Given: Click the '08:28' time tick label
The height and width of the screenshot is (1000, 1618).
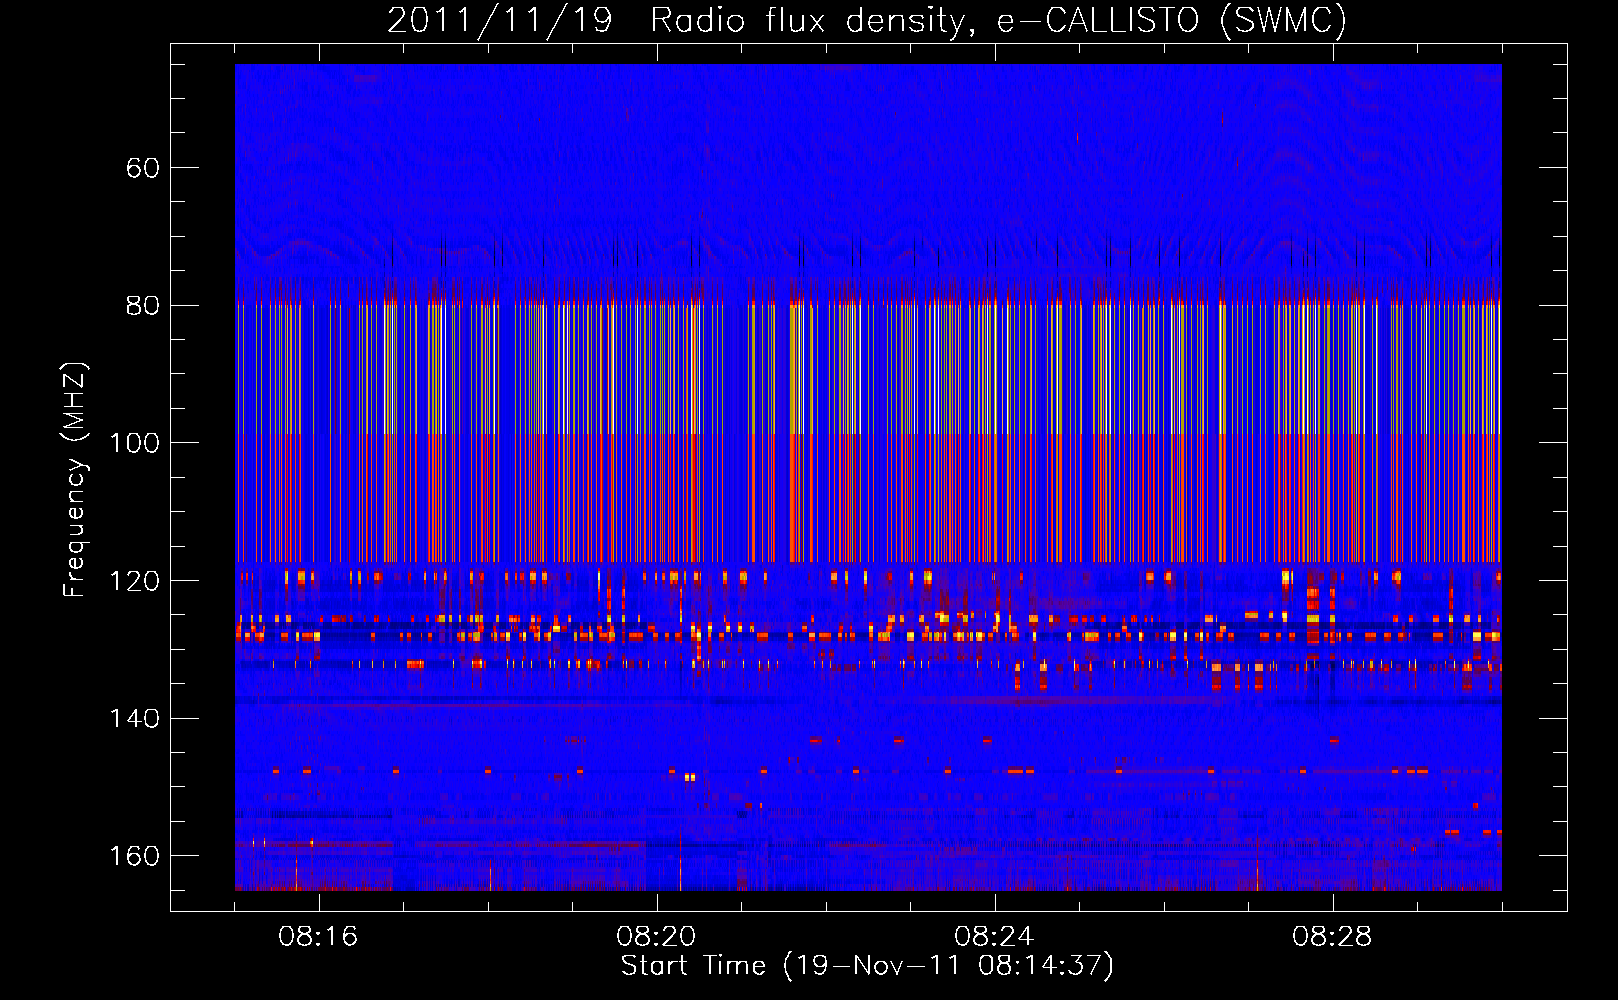Looking at the screenshot, I should [1332, 937].
